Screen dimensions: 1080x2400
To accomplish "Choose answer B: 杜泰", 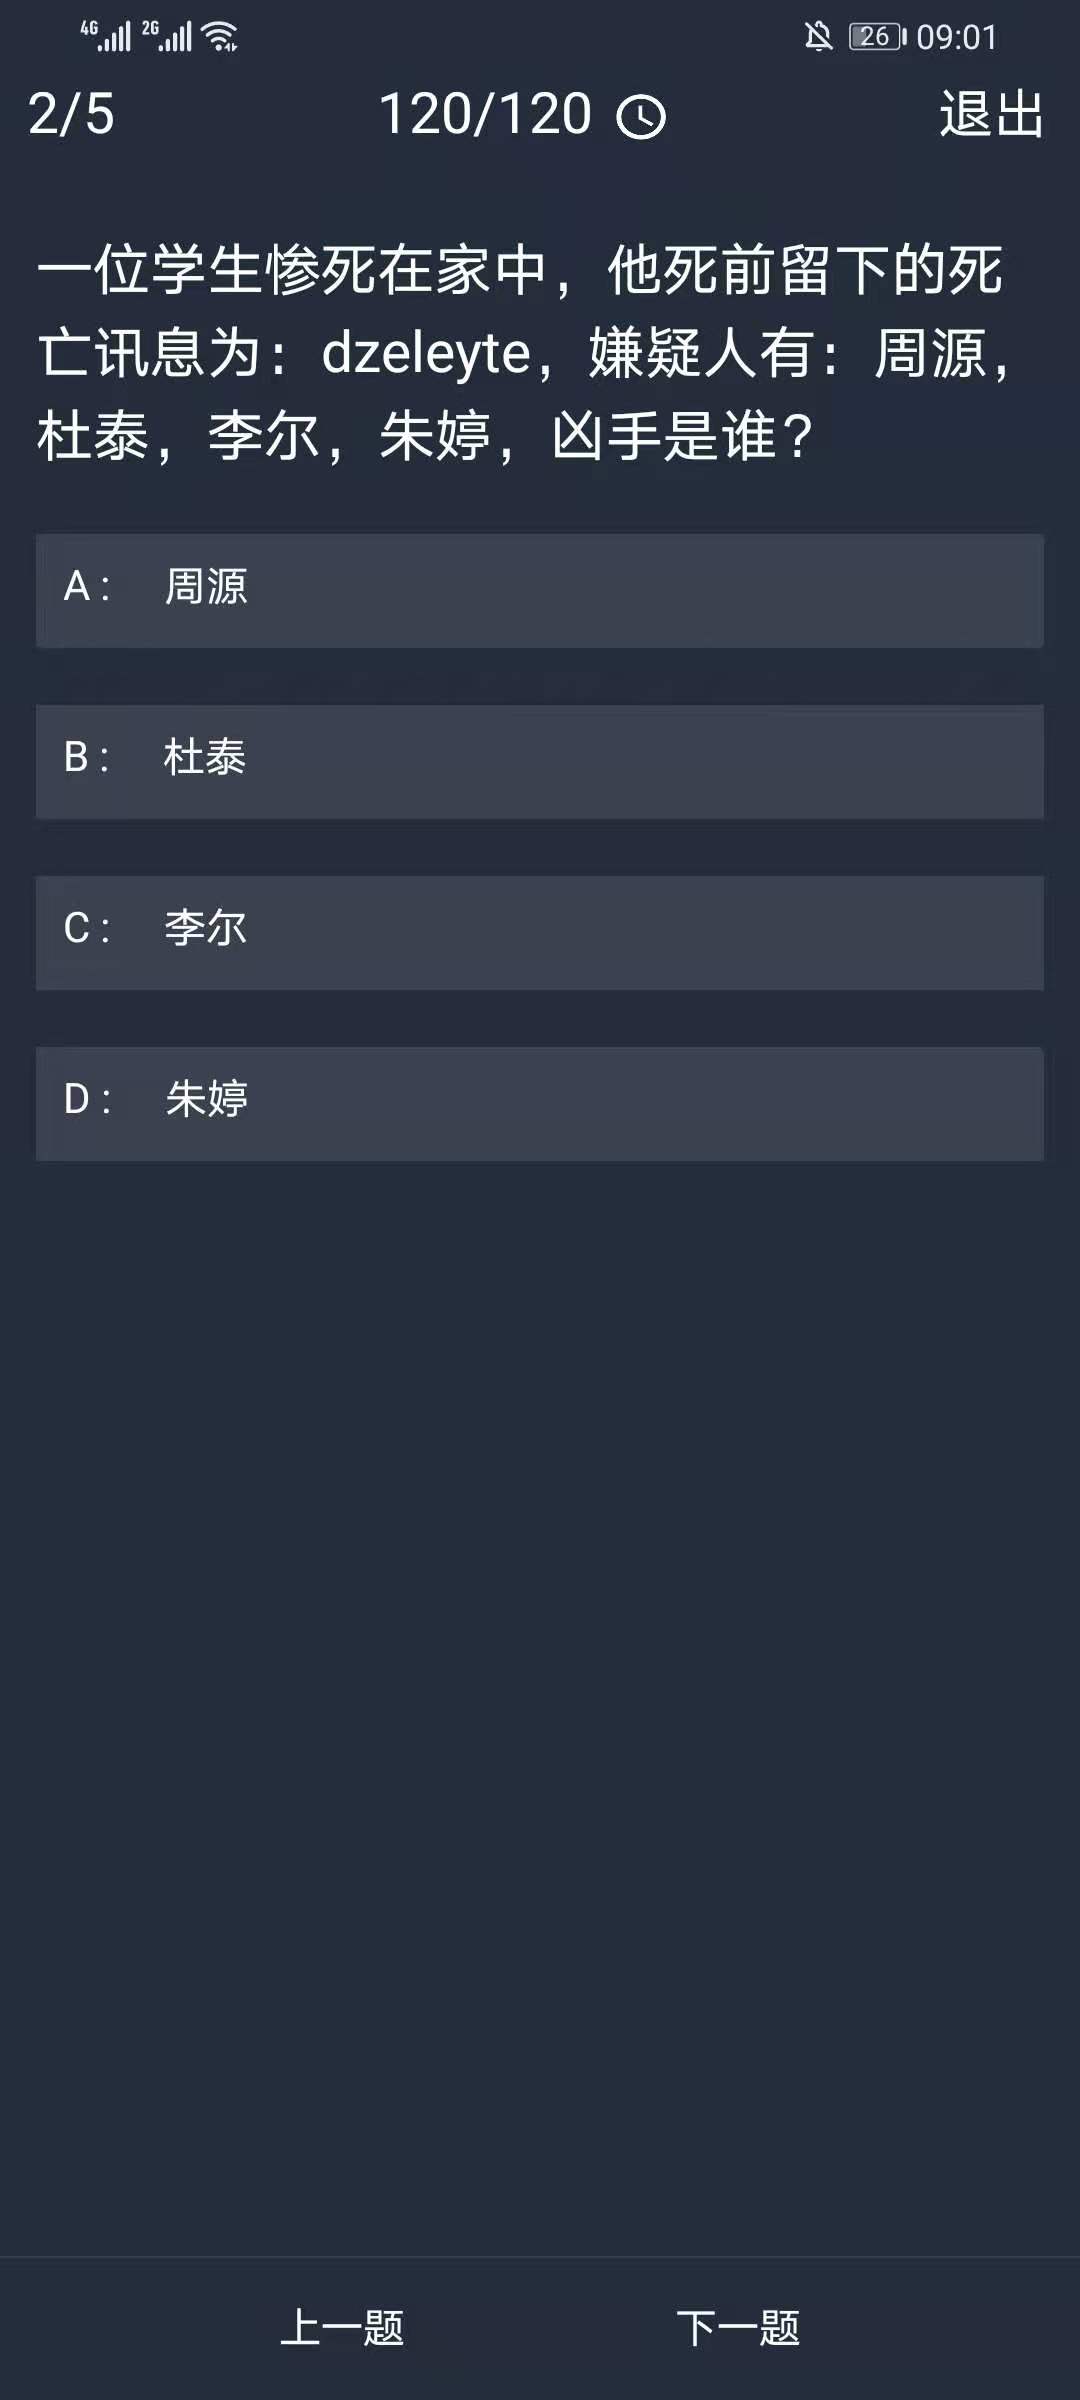I will [x=540, y=761].
